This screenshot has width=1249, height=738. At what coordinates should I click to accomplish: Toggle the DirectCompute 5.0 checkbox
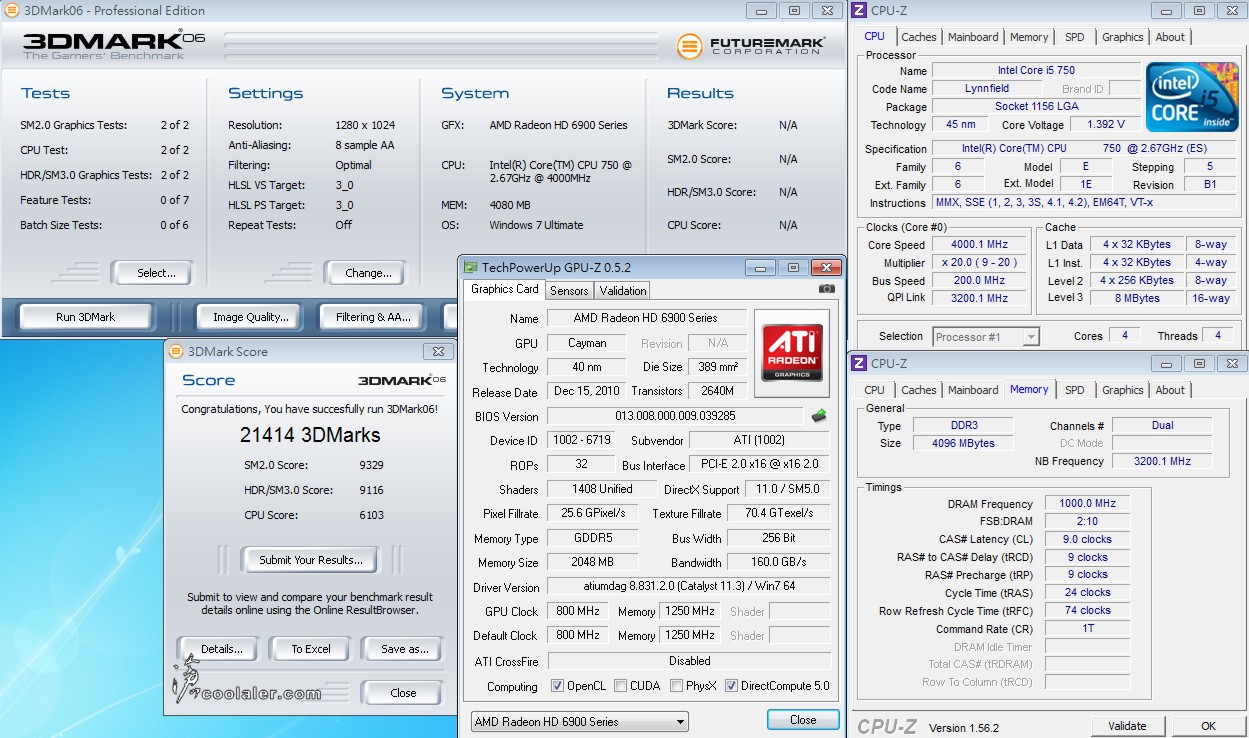point(731,686)
